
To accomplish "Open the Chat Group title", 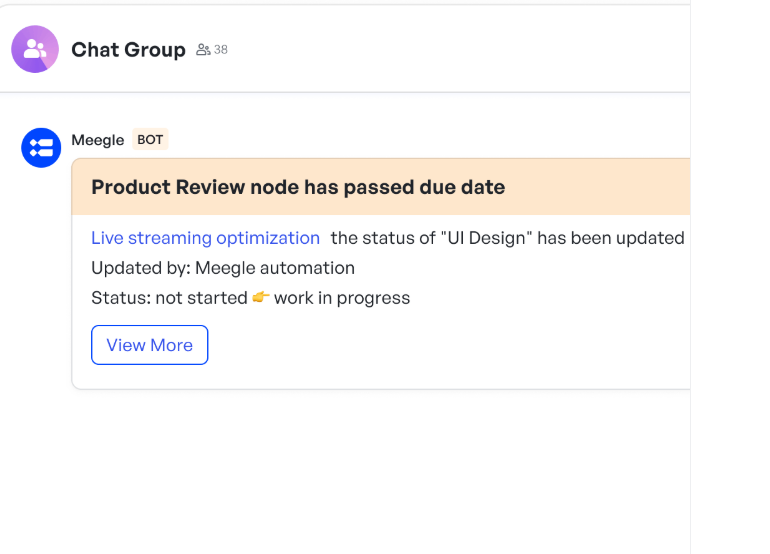I will click(x=128, y=50).
